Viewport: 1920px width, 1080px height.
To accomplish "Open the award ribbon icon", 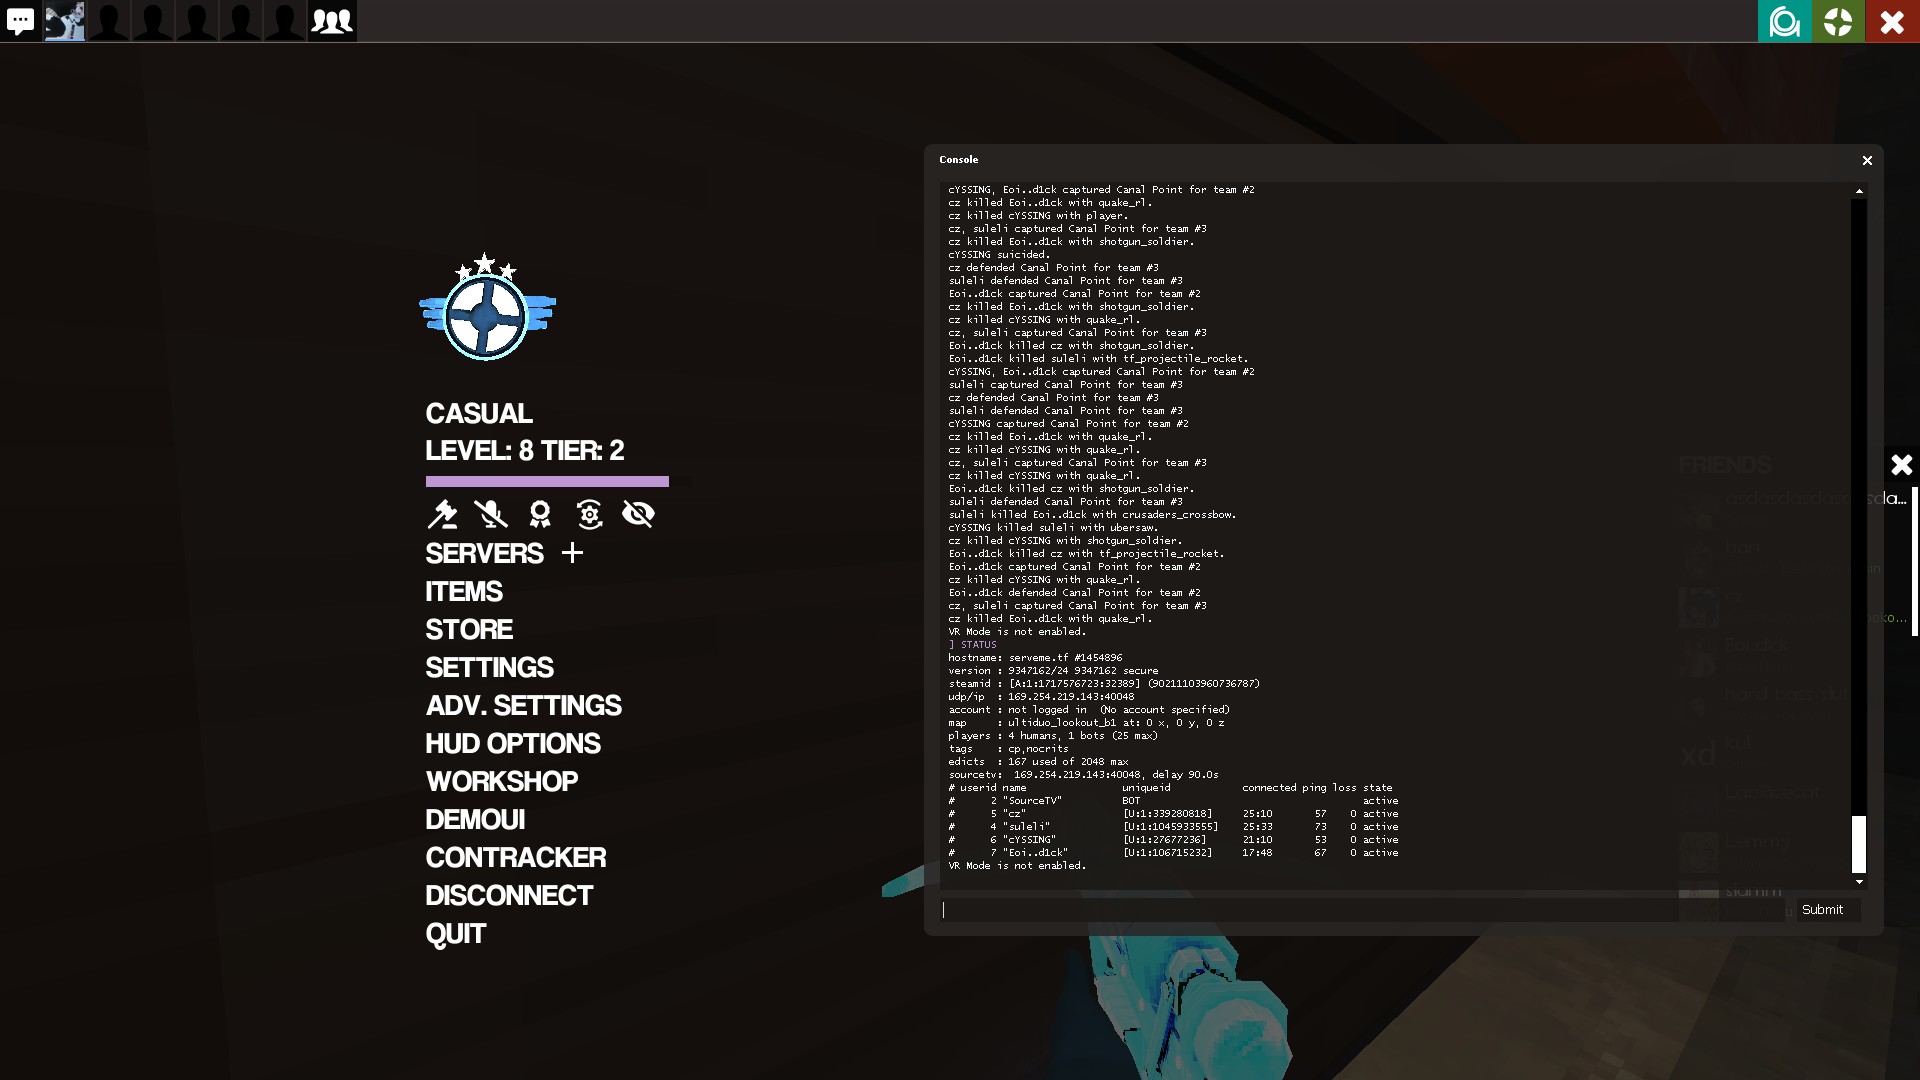I will pyautogui.click(x=540, y=514).
